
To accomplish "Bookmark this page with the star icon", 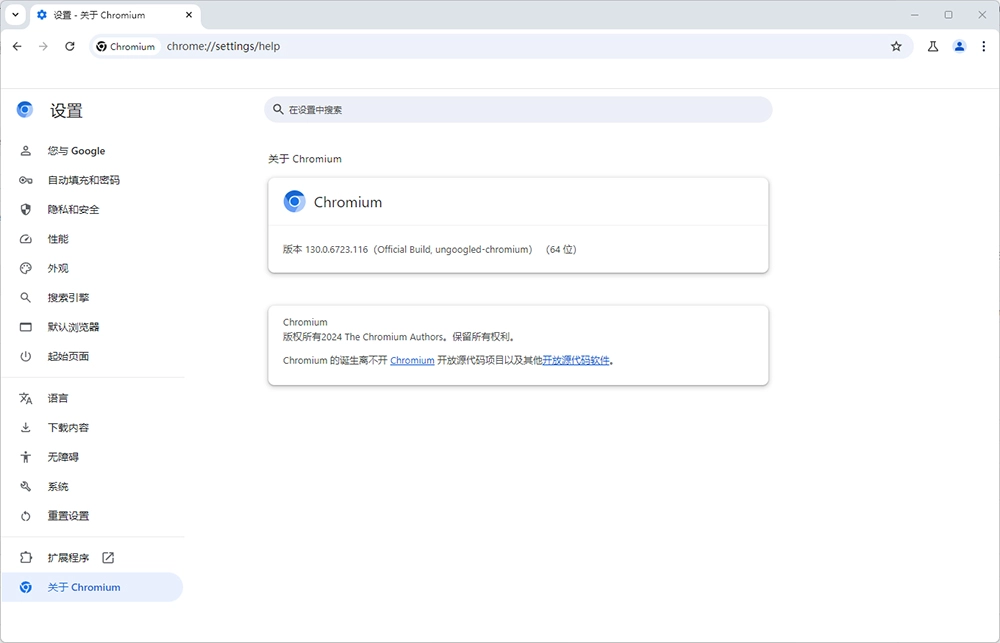I will click(x=896, y=47).
